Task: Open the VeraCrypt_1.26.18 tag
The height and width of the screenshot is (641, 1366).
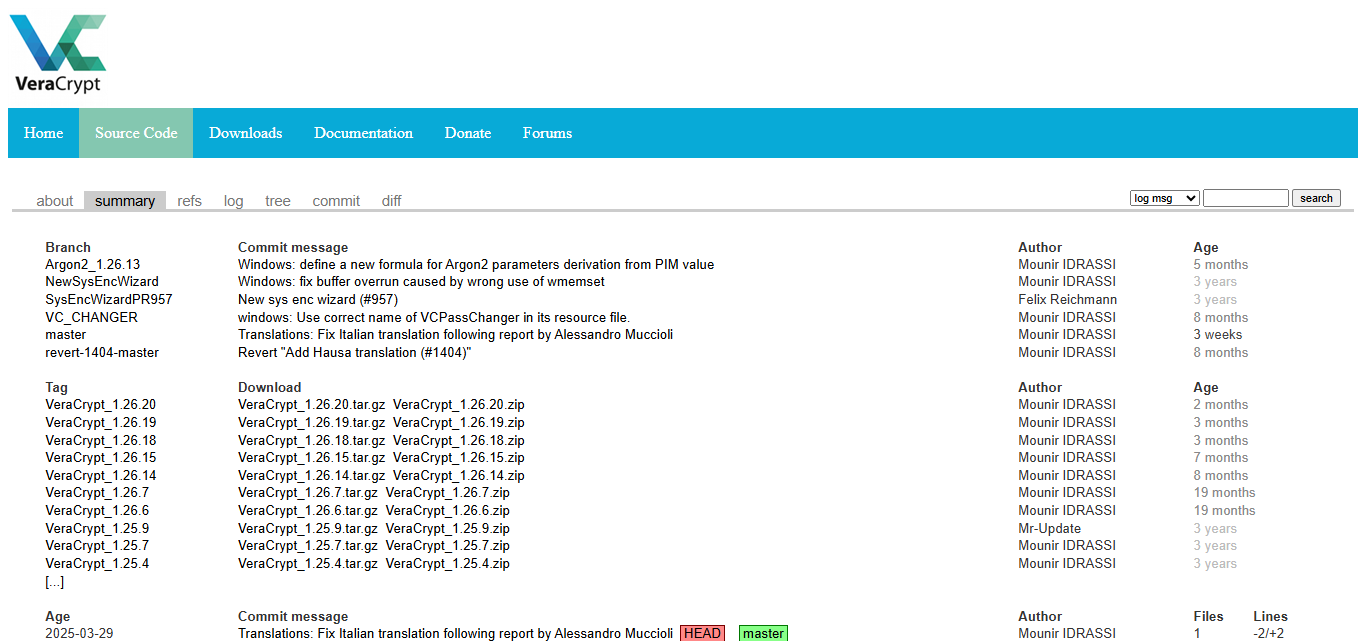Action: pyautogui.click(x=101, y=440)
